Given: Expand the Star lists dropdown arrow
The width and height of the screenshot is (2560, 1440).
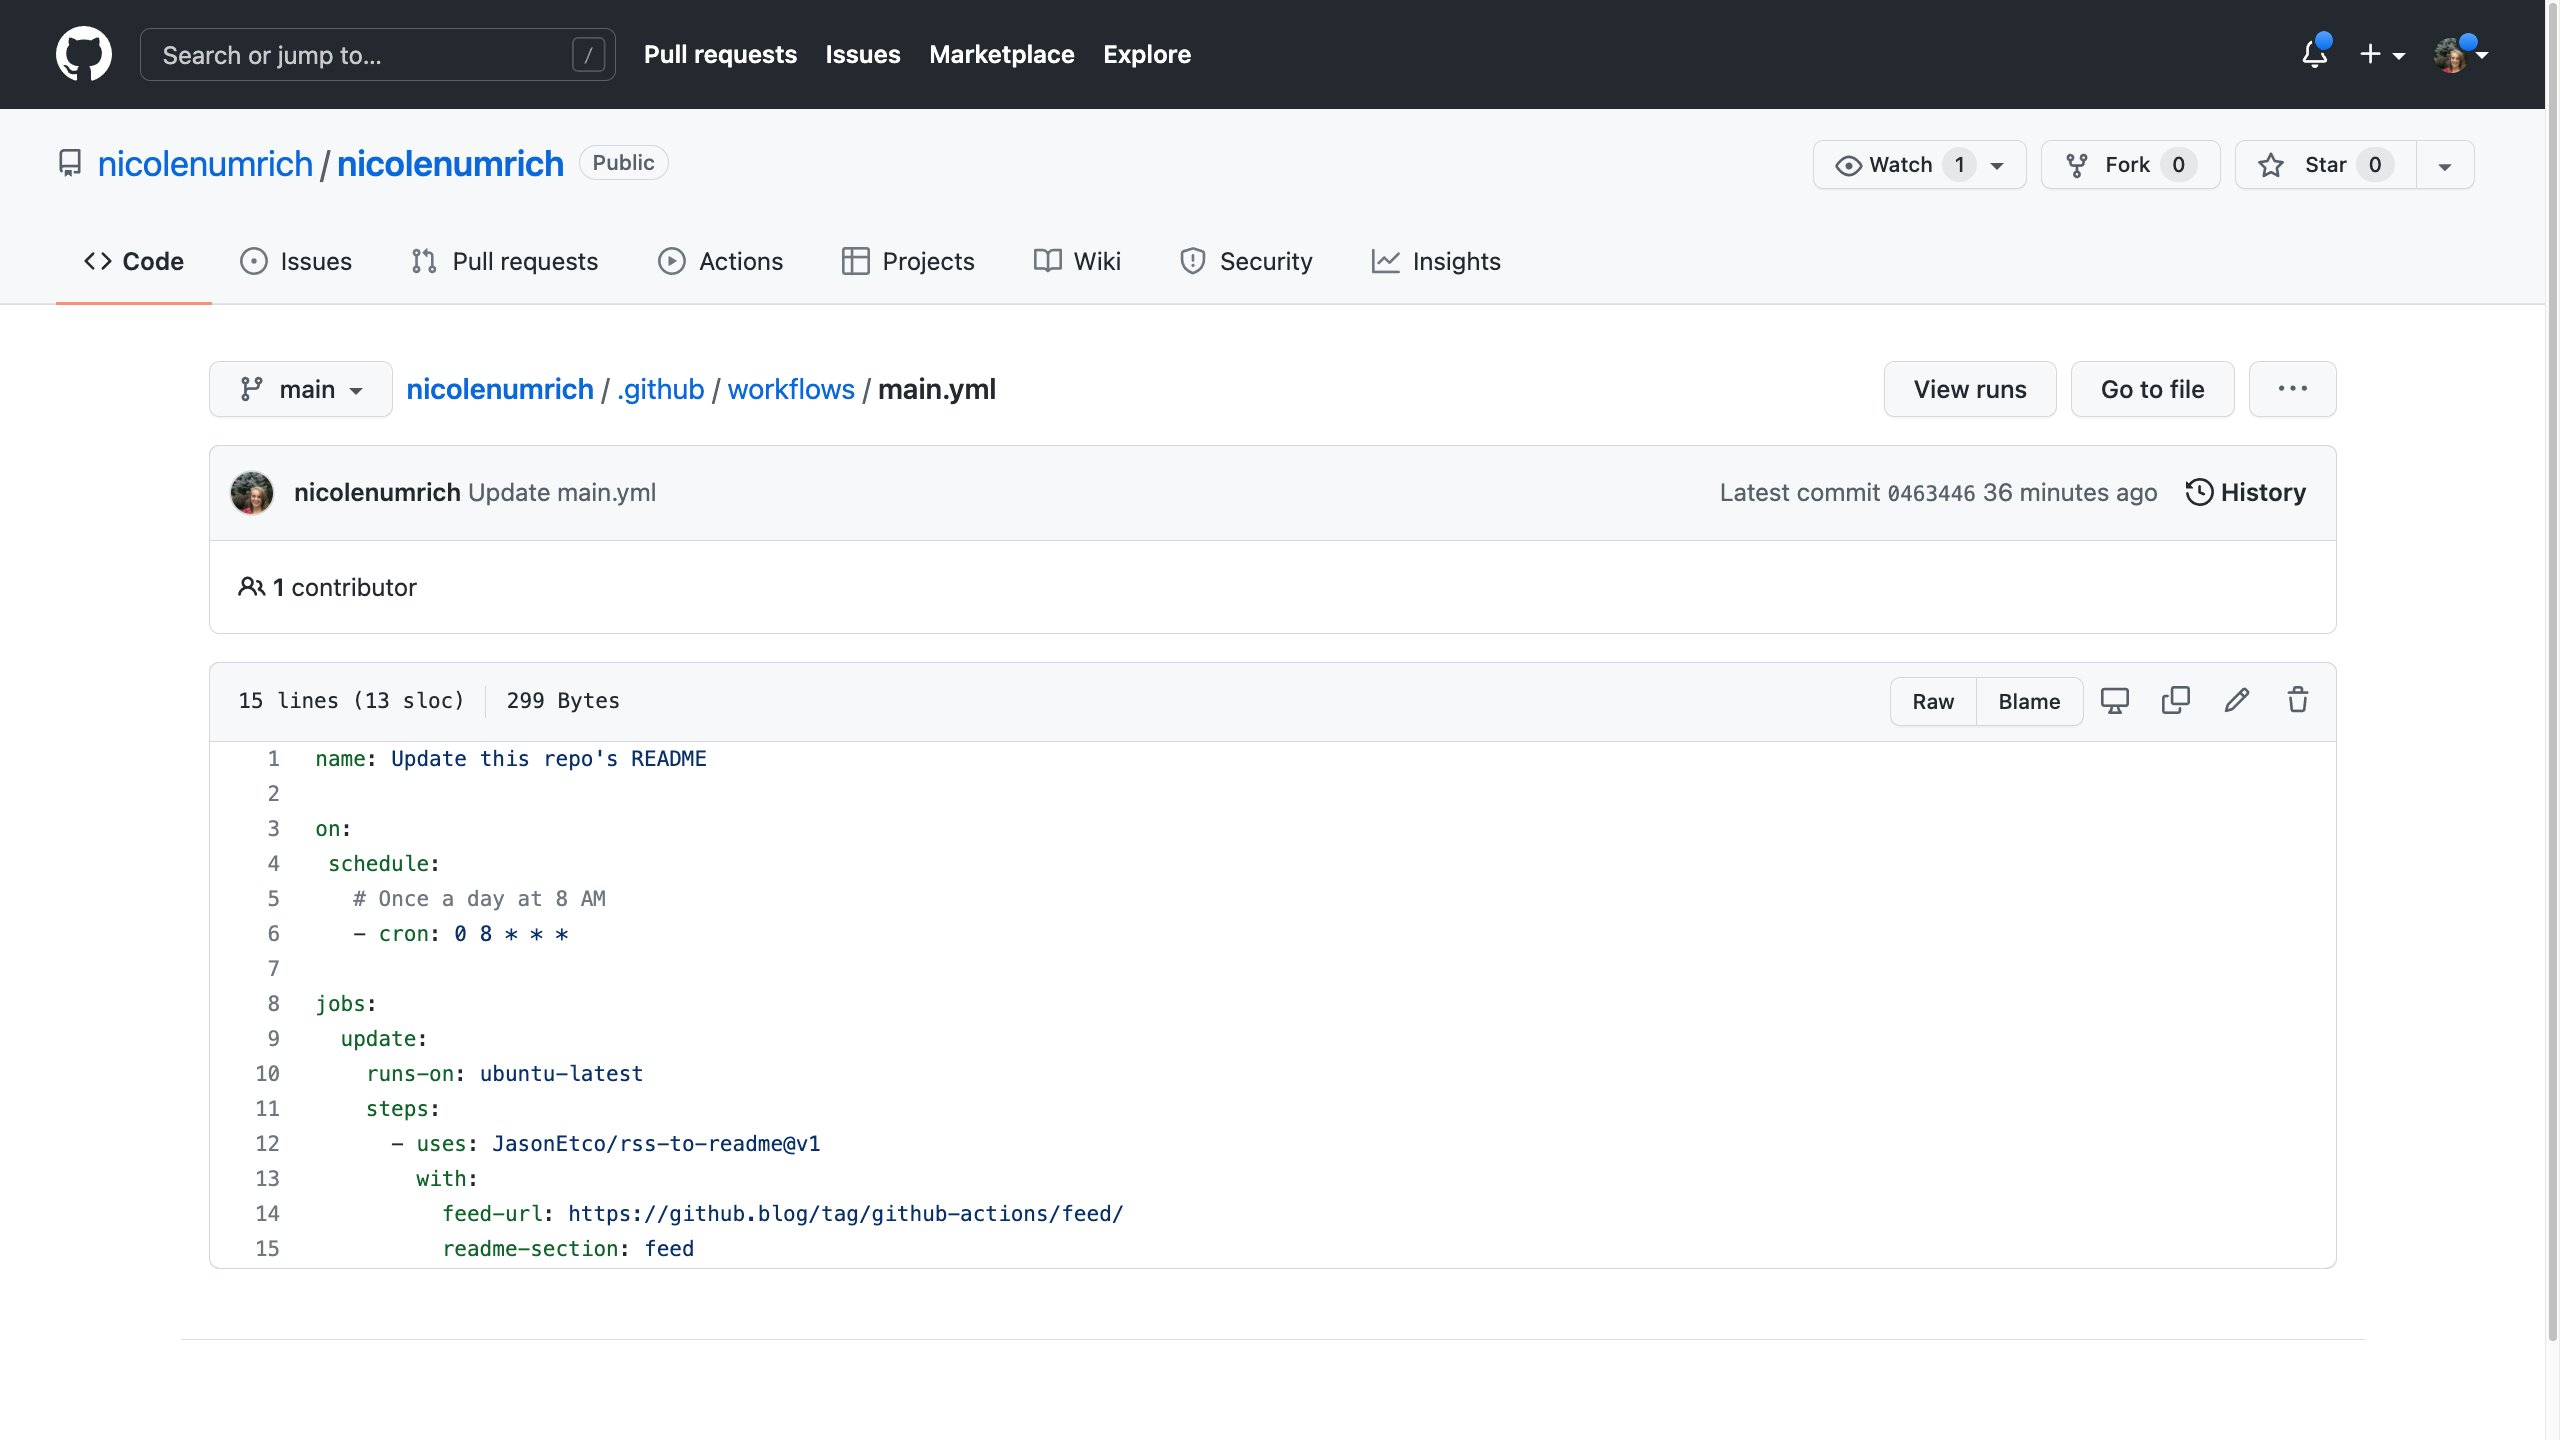Looking at the screenshot, I should [x=2445, y=166].
